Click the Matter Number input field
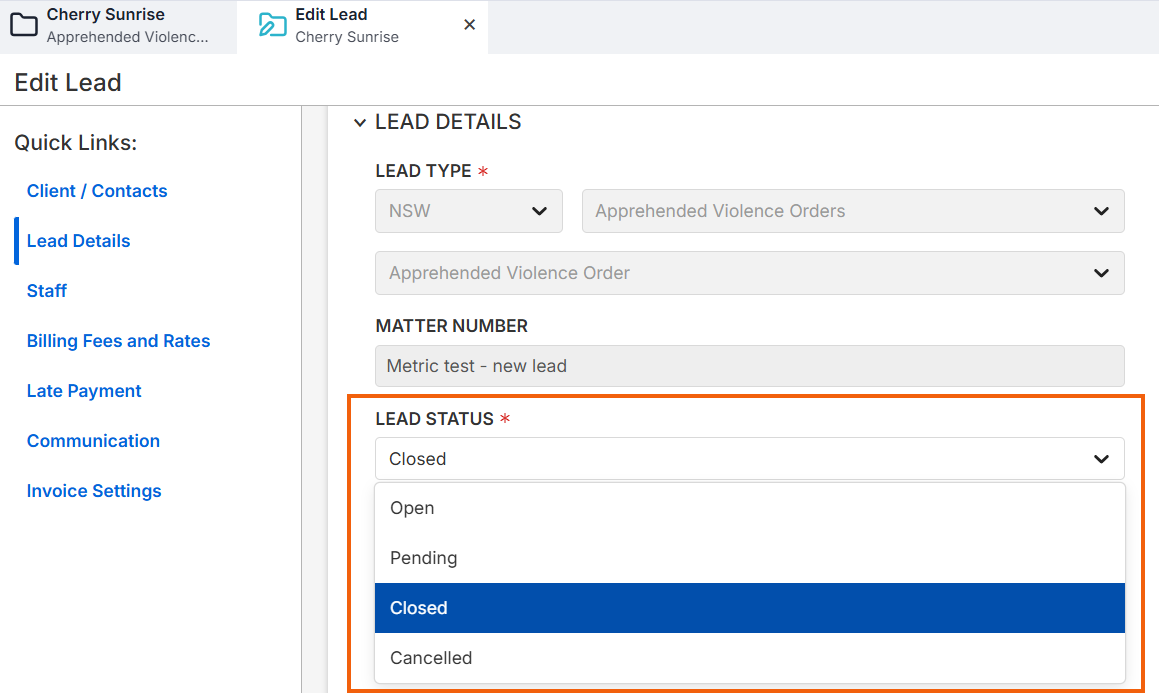This screenshot has width=1159, height=693. 749,366
